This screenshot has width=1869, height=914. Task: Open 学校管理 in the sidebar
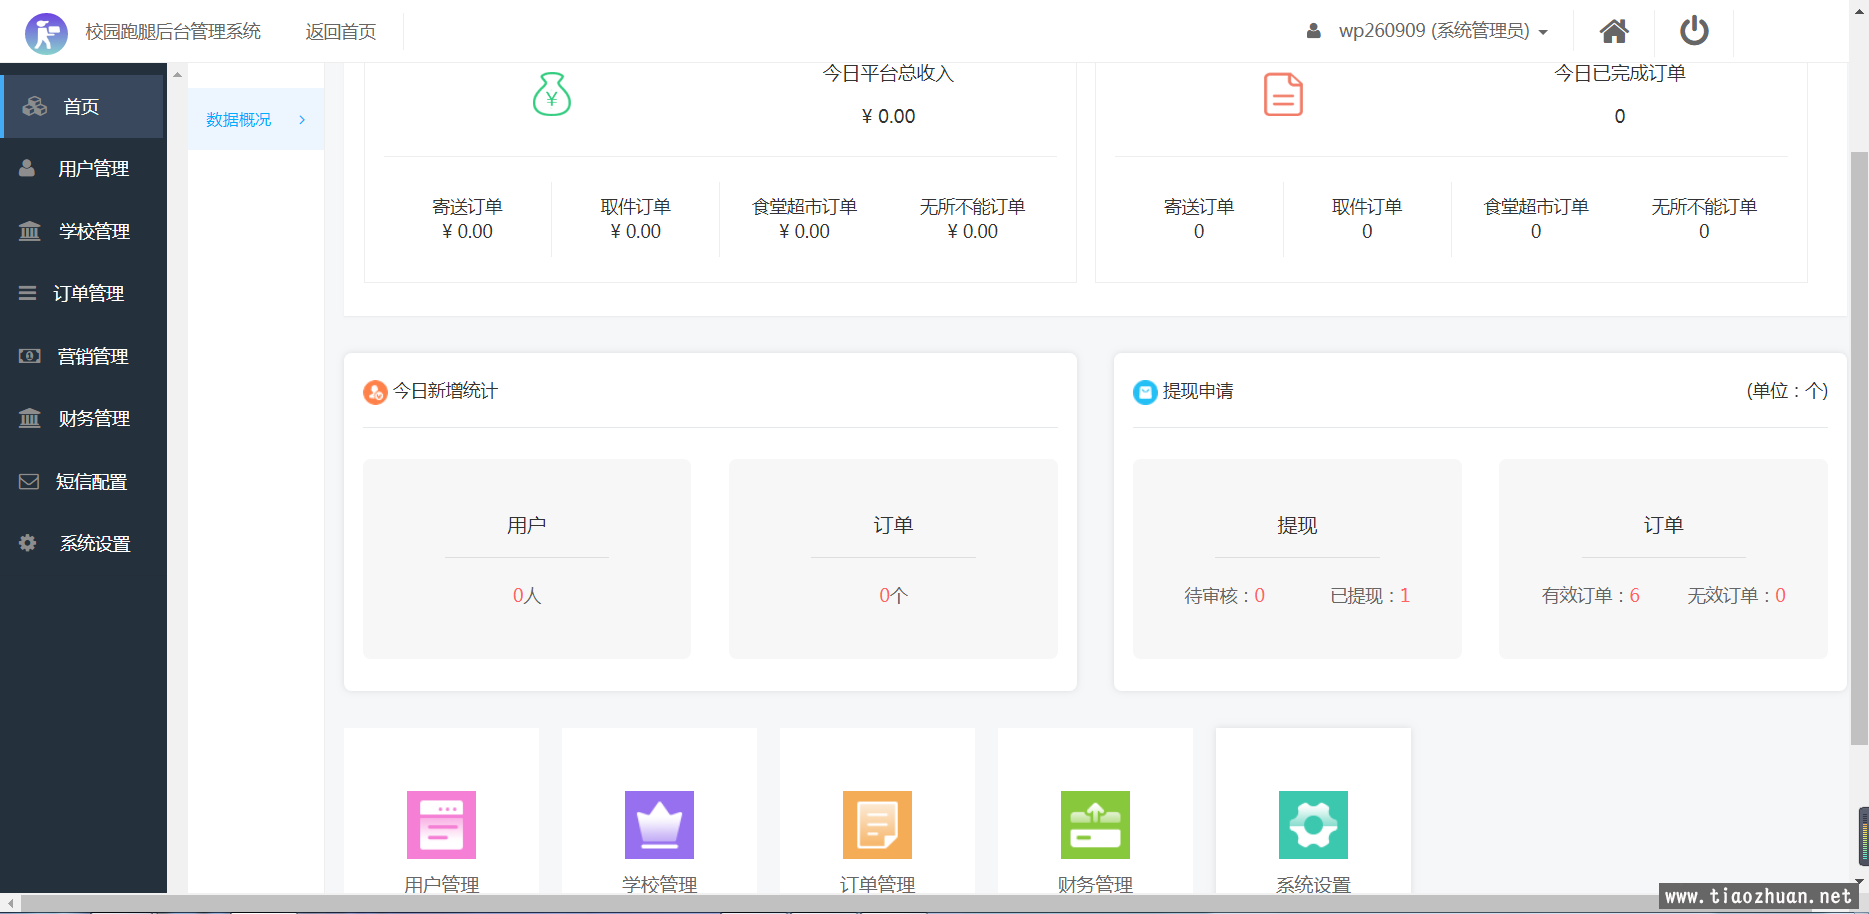[x=82, y=231]
